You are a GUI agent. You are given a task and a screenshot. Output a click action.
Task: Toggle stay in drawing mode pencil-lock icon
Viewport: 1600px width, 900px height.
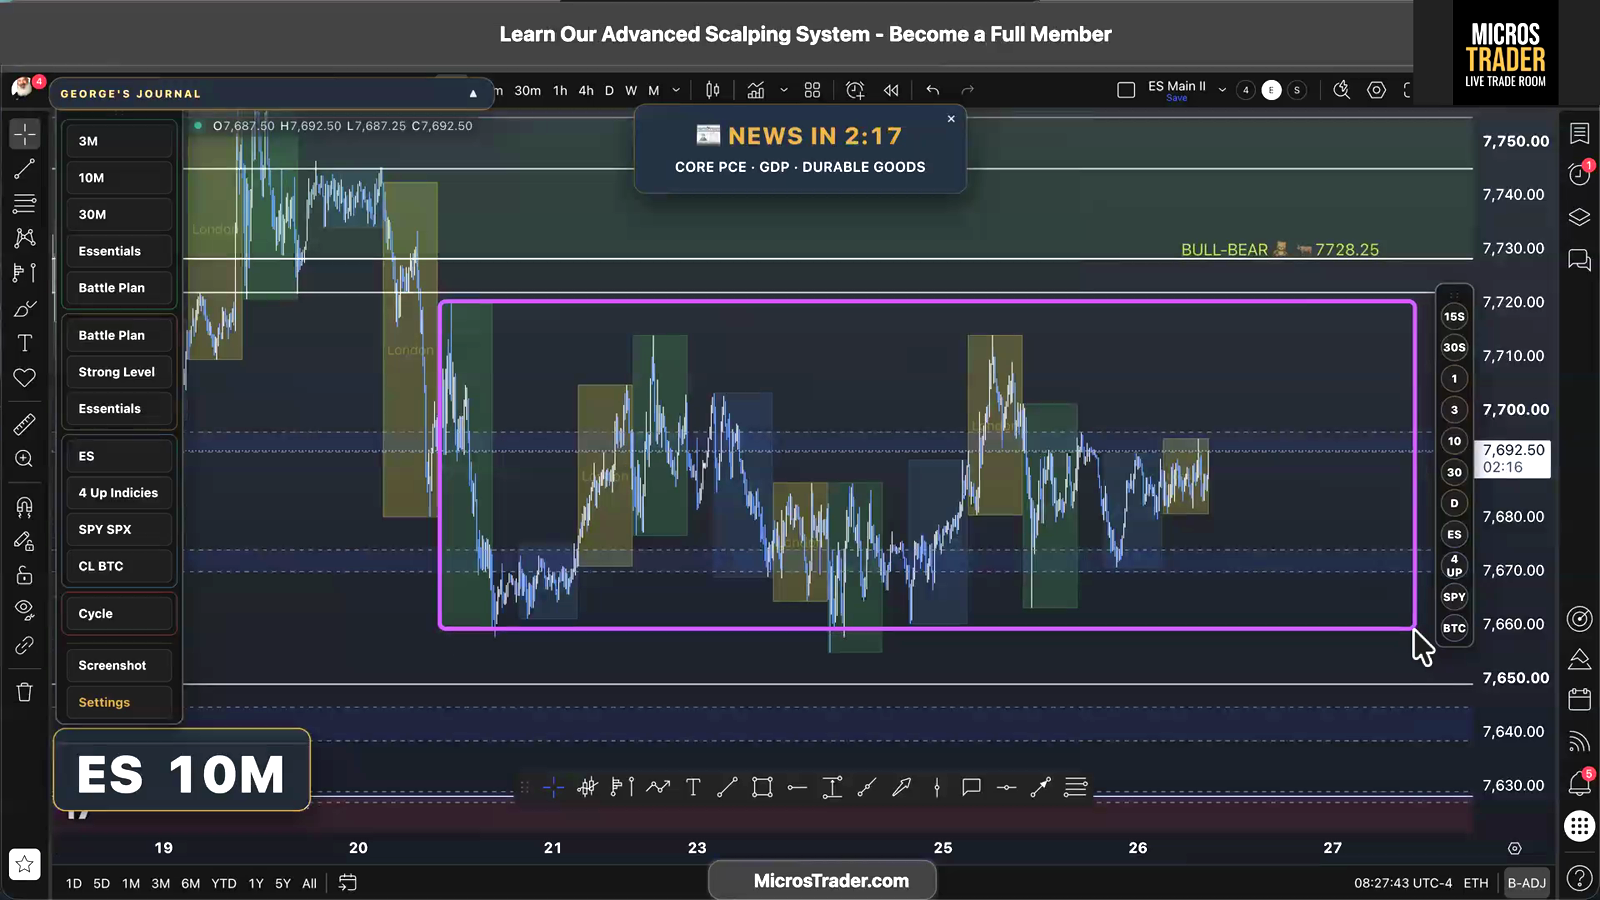pos(25,541)
